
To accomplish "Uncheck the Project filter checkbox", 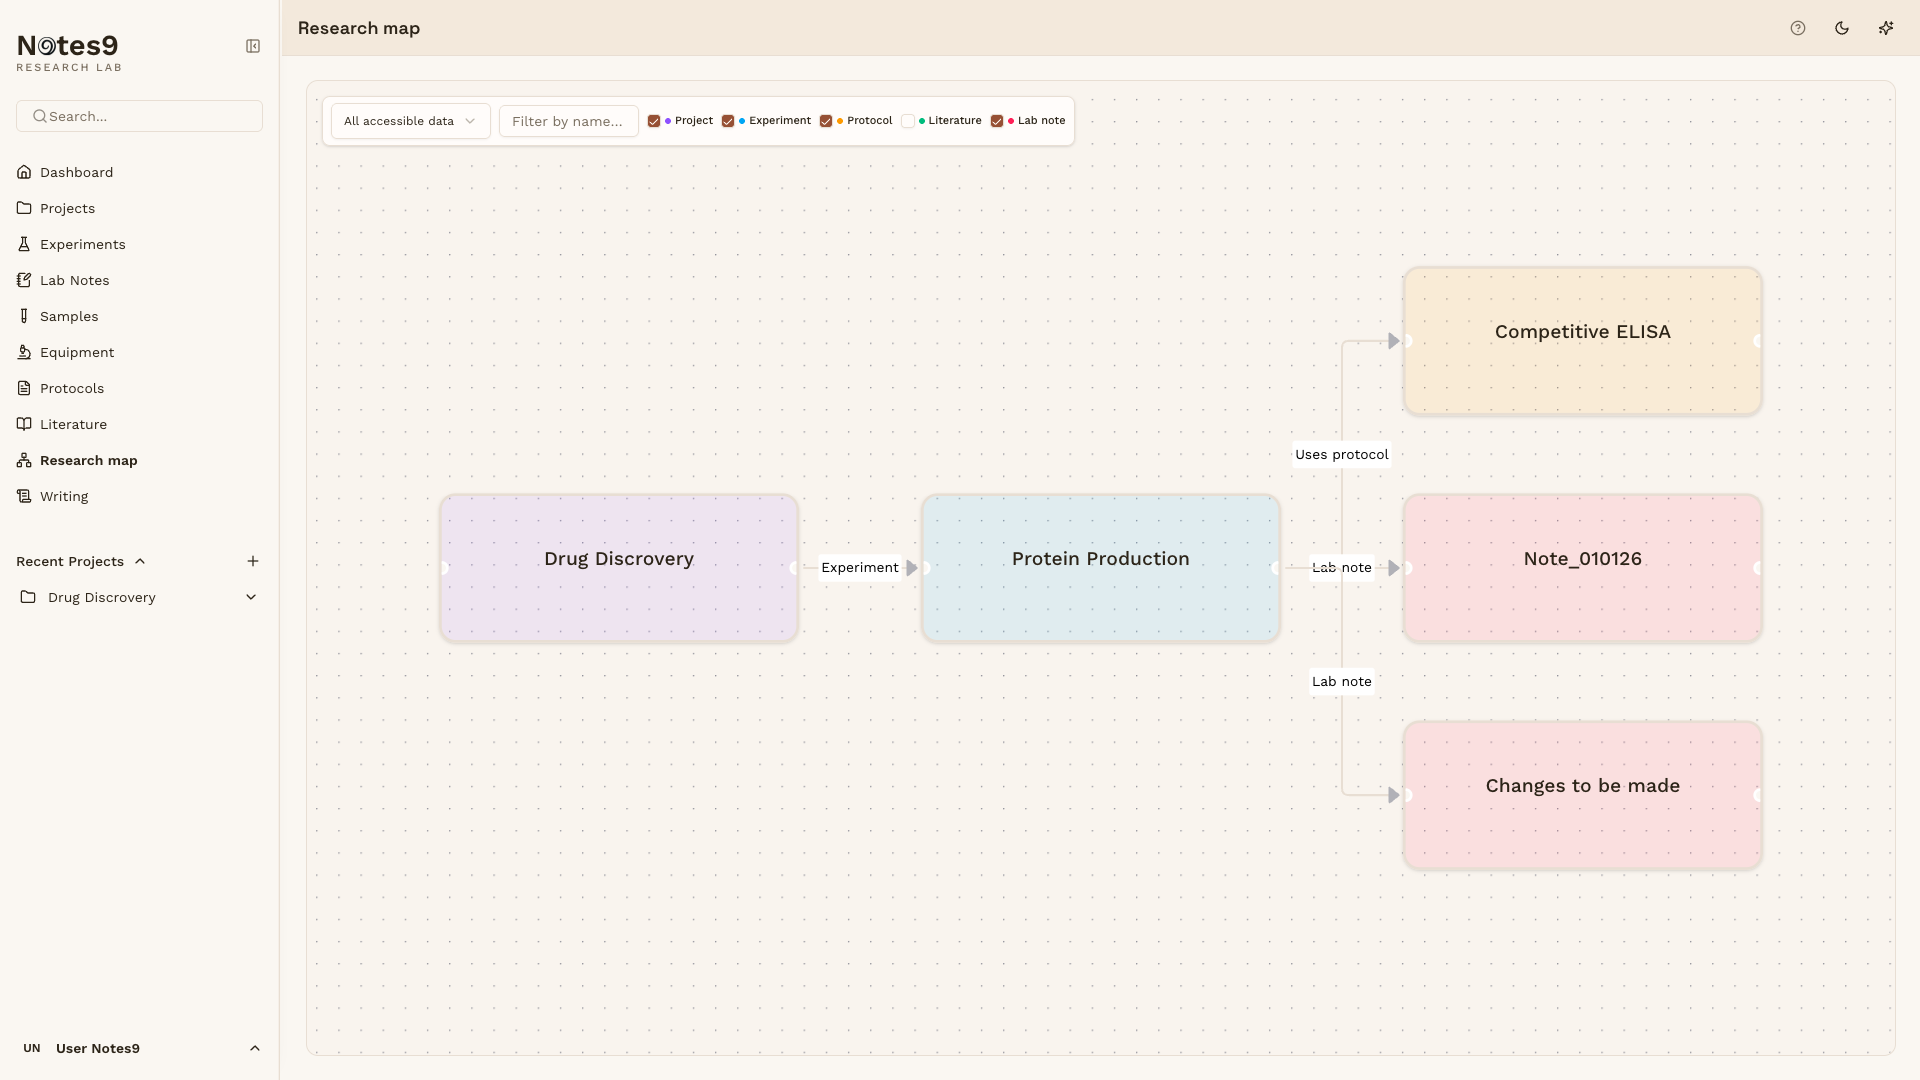I will pos(655,121).
